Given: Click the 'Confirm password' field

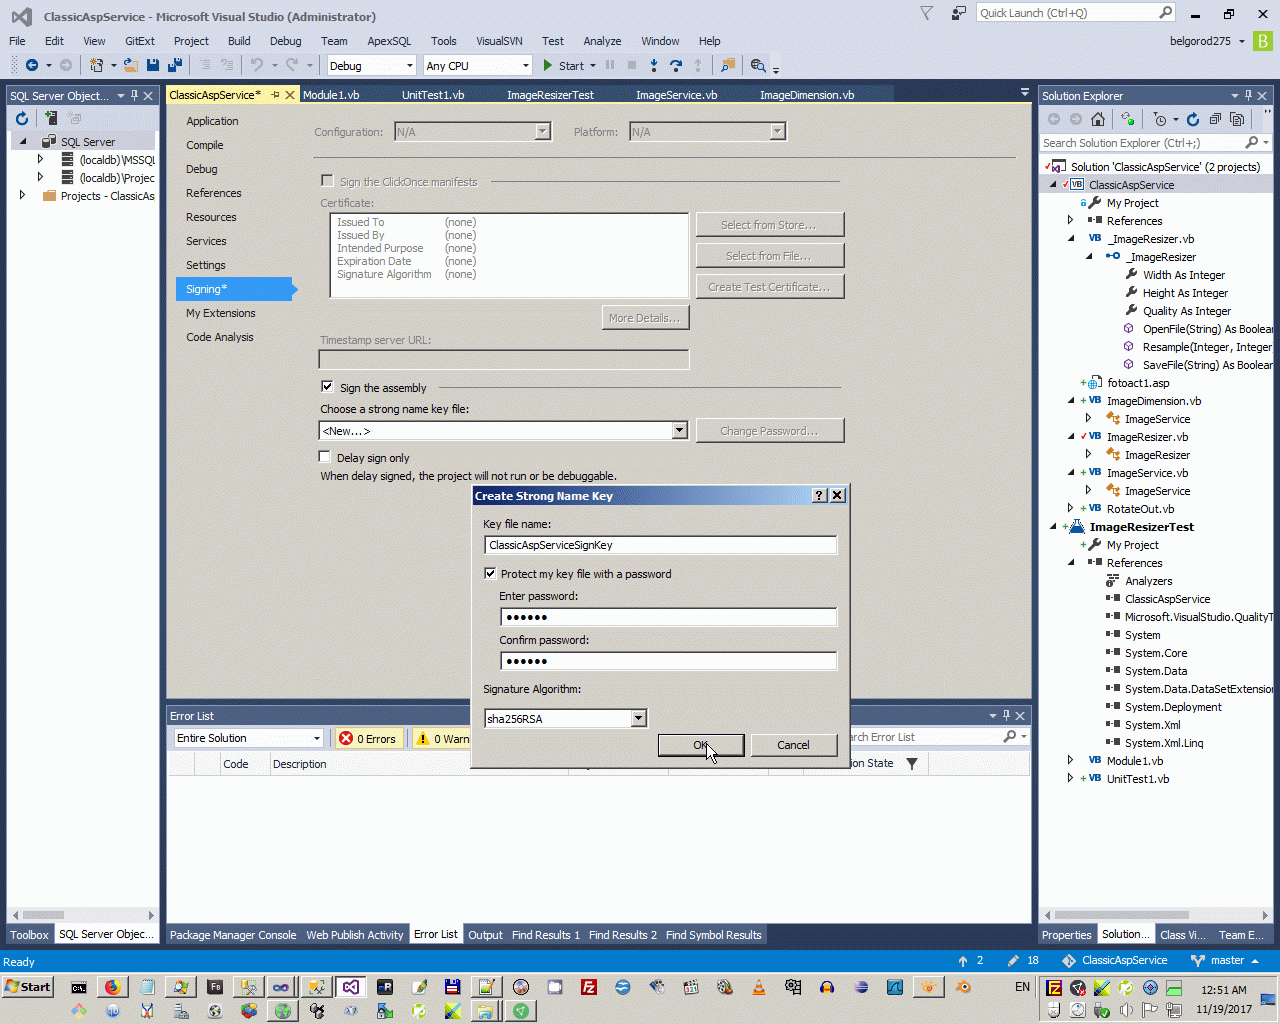Looking at the screenshot, I should click(668, 661).
